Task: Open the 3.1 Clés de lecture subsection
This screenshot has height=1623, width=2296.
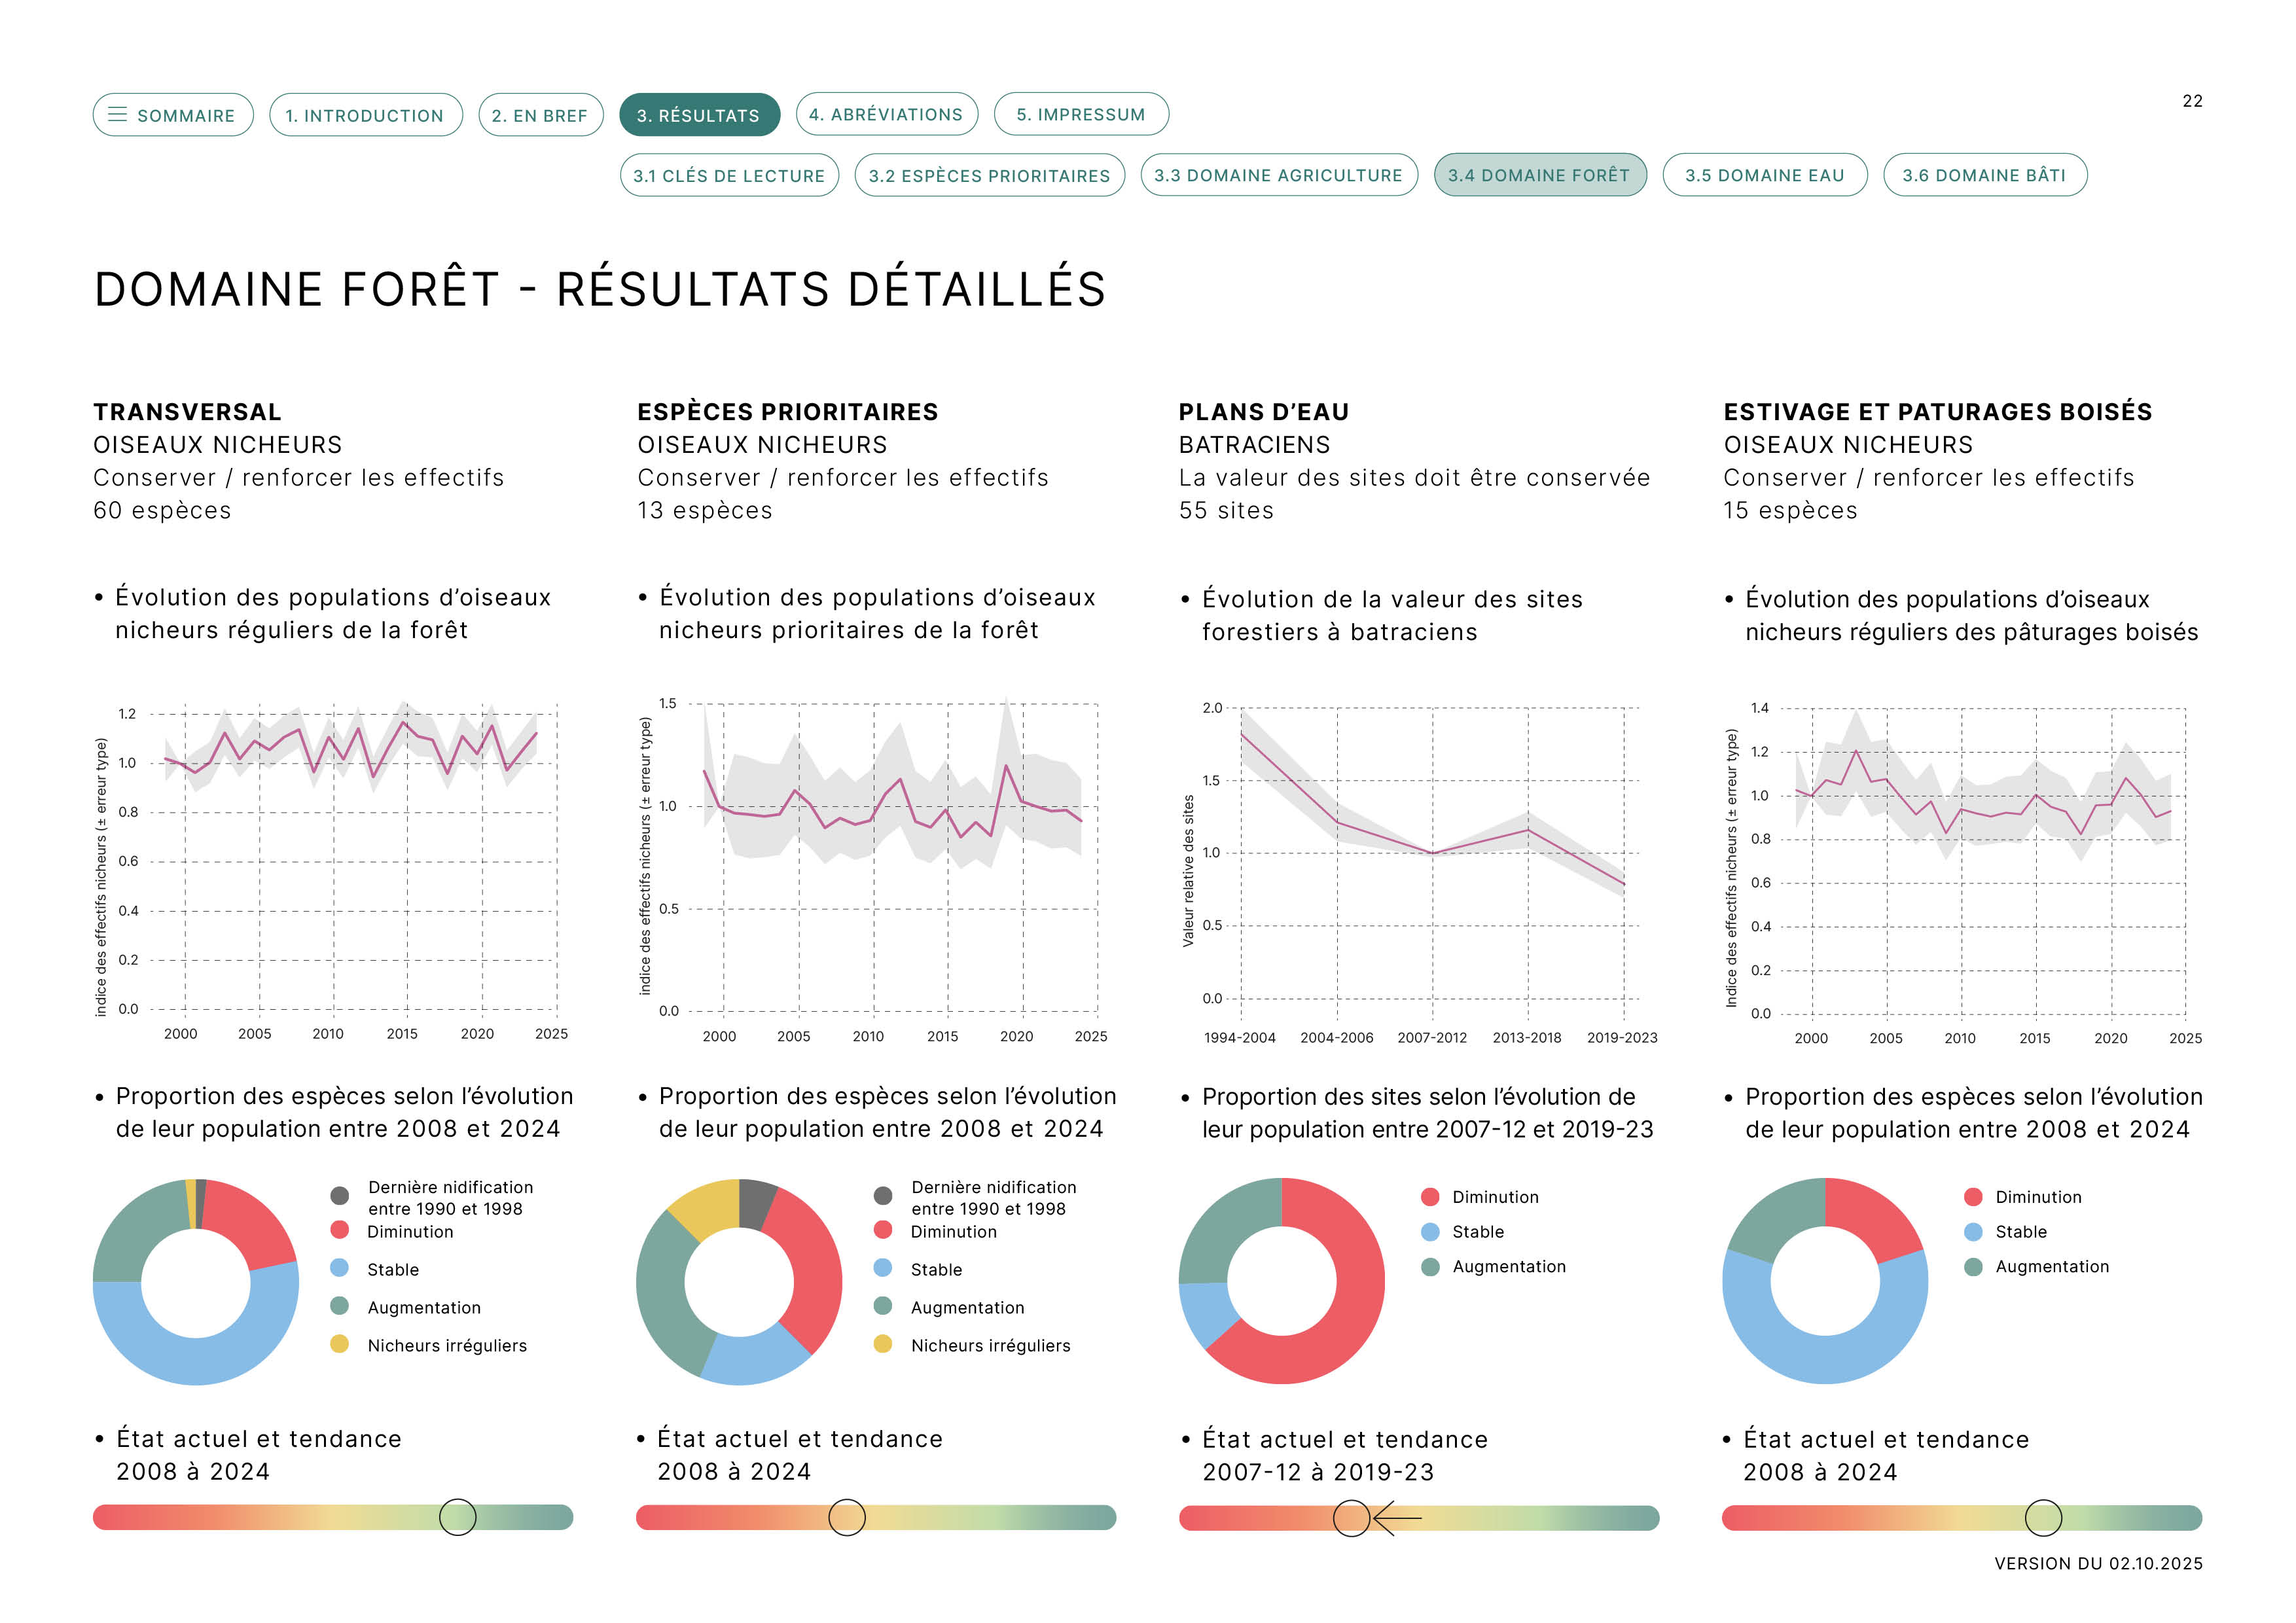Action: (729, 175)
